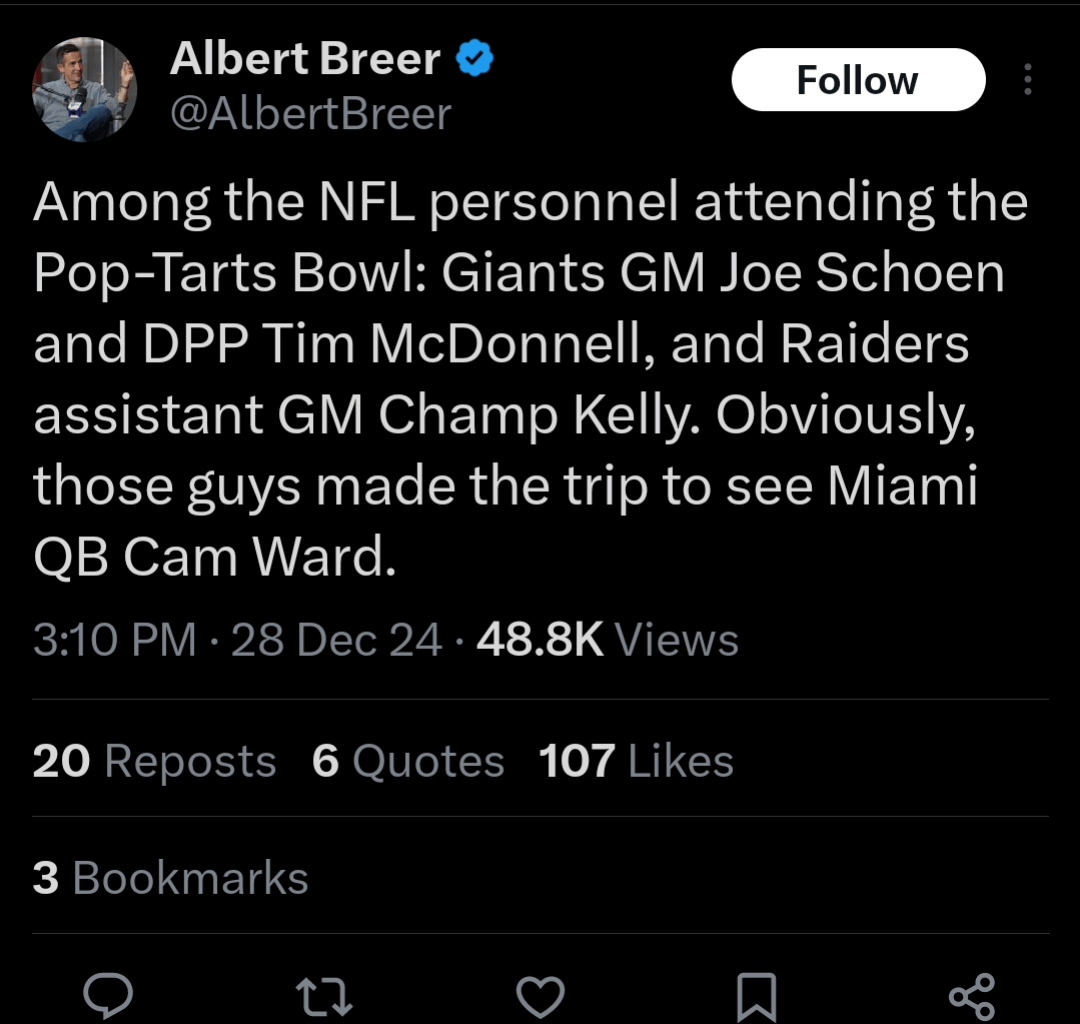The image size is (1080, 1024).
Task: Open the @AlbertBreer handle link
Action: 311,114
